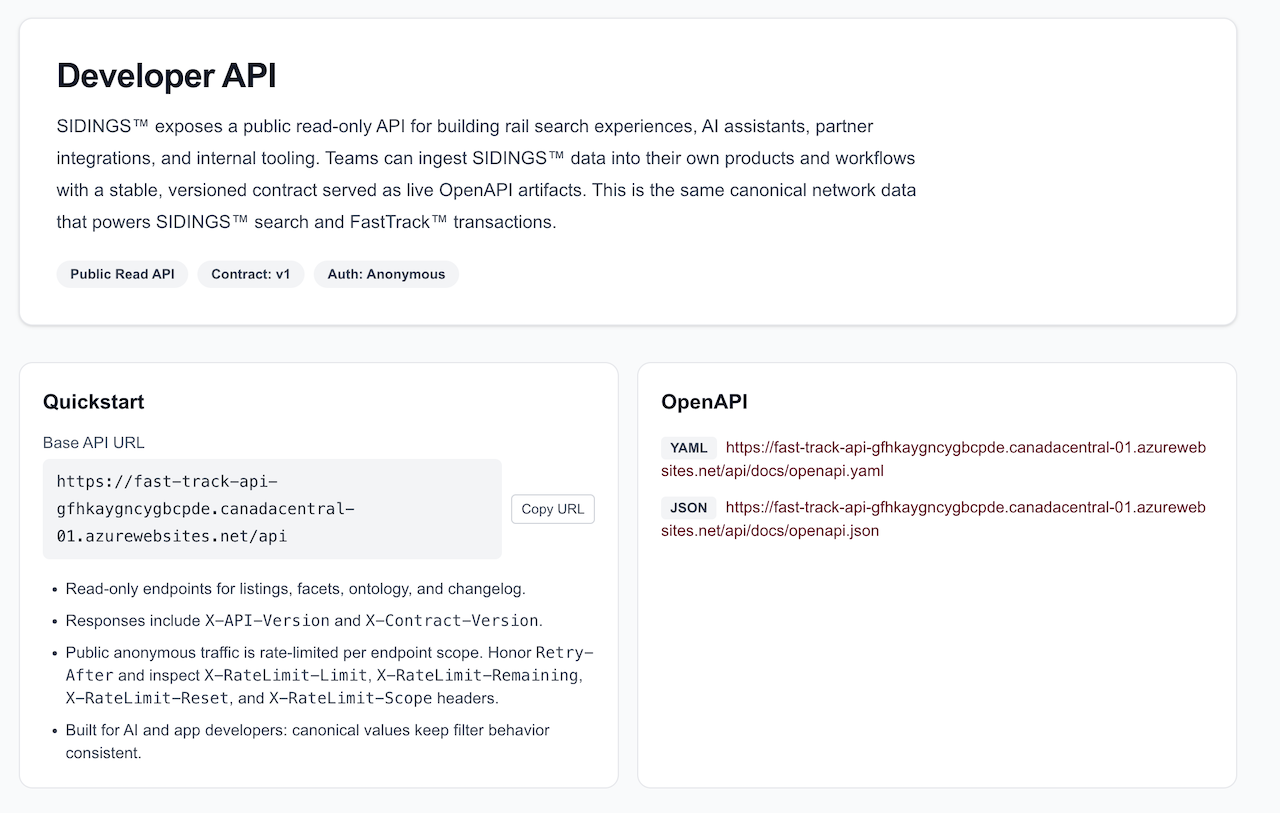This screenshot has height=813, width=1280.
Task: Click the Auth: Anonymous tag
Action: click(386, 274)
